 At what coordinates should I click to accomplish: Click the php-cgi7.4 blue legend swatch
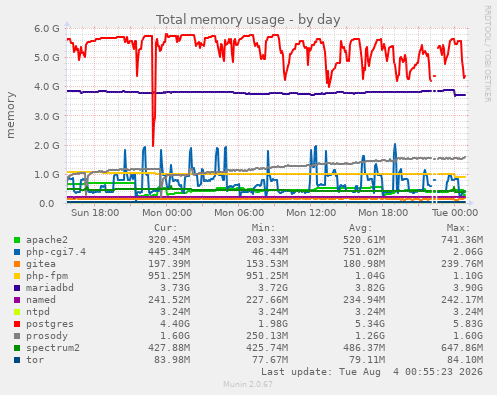tap(17, 252)
